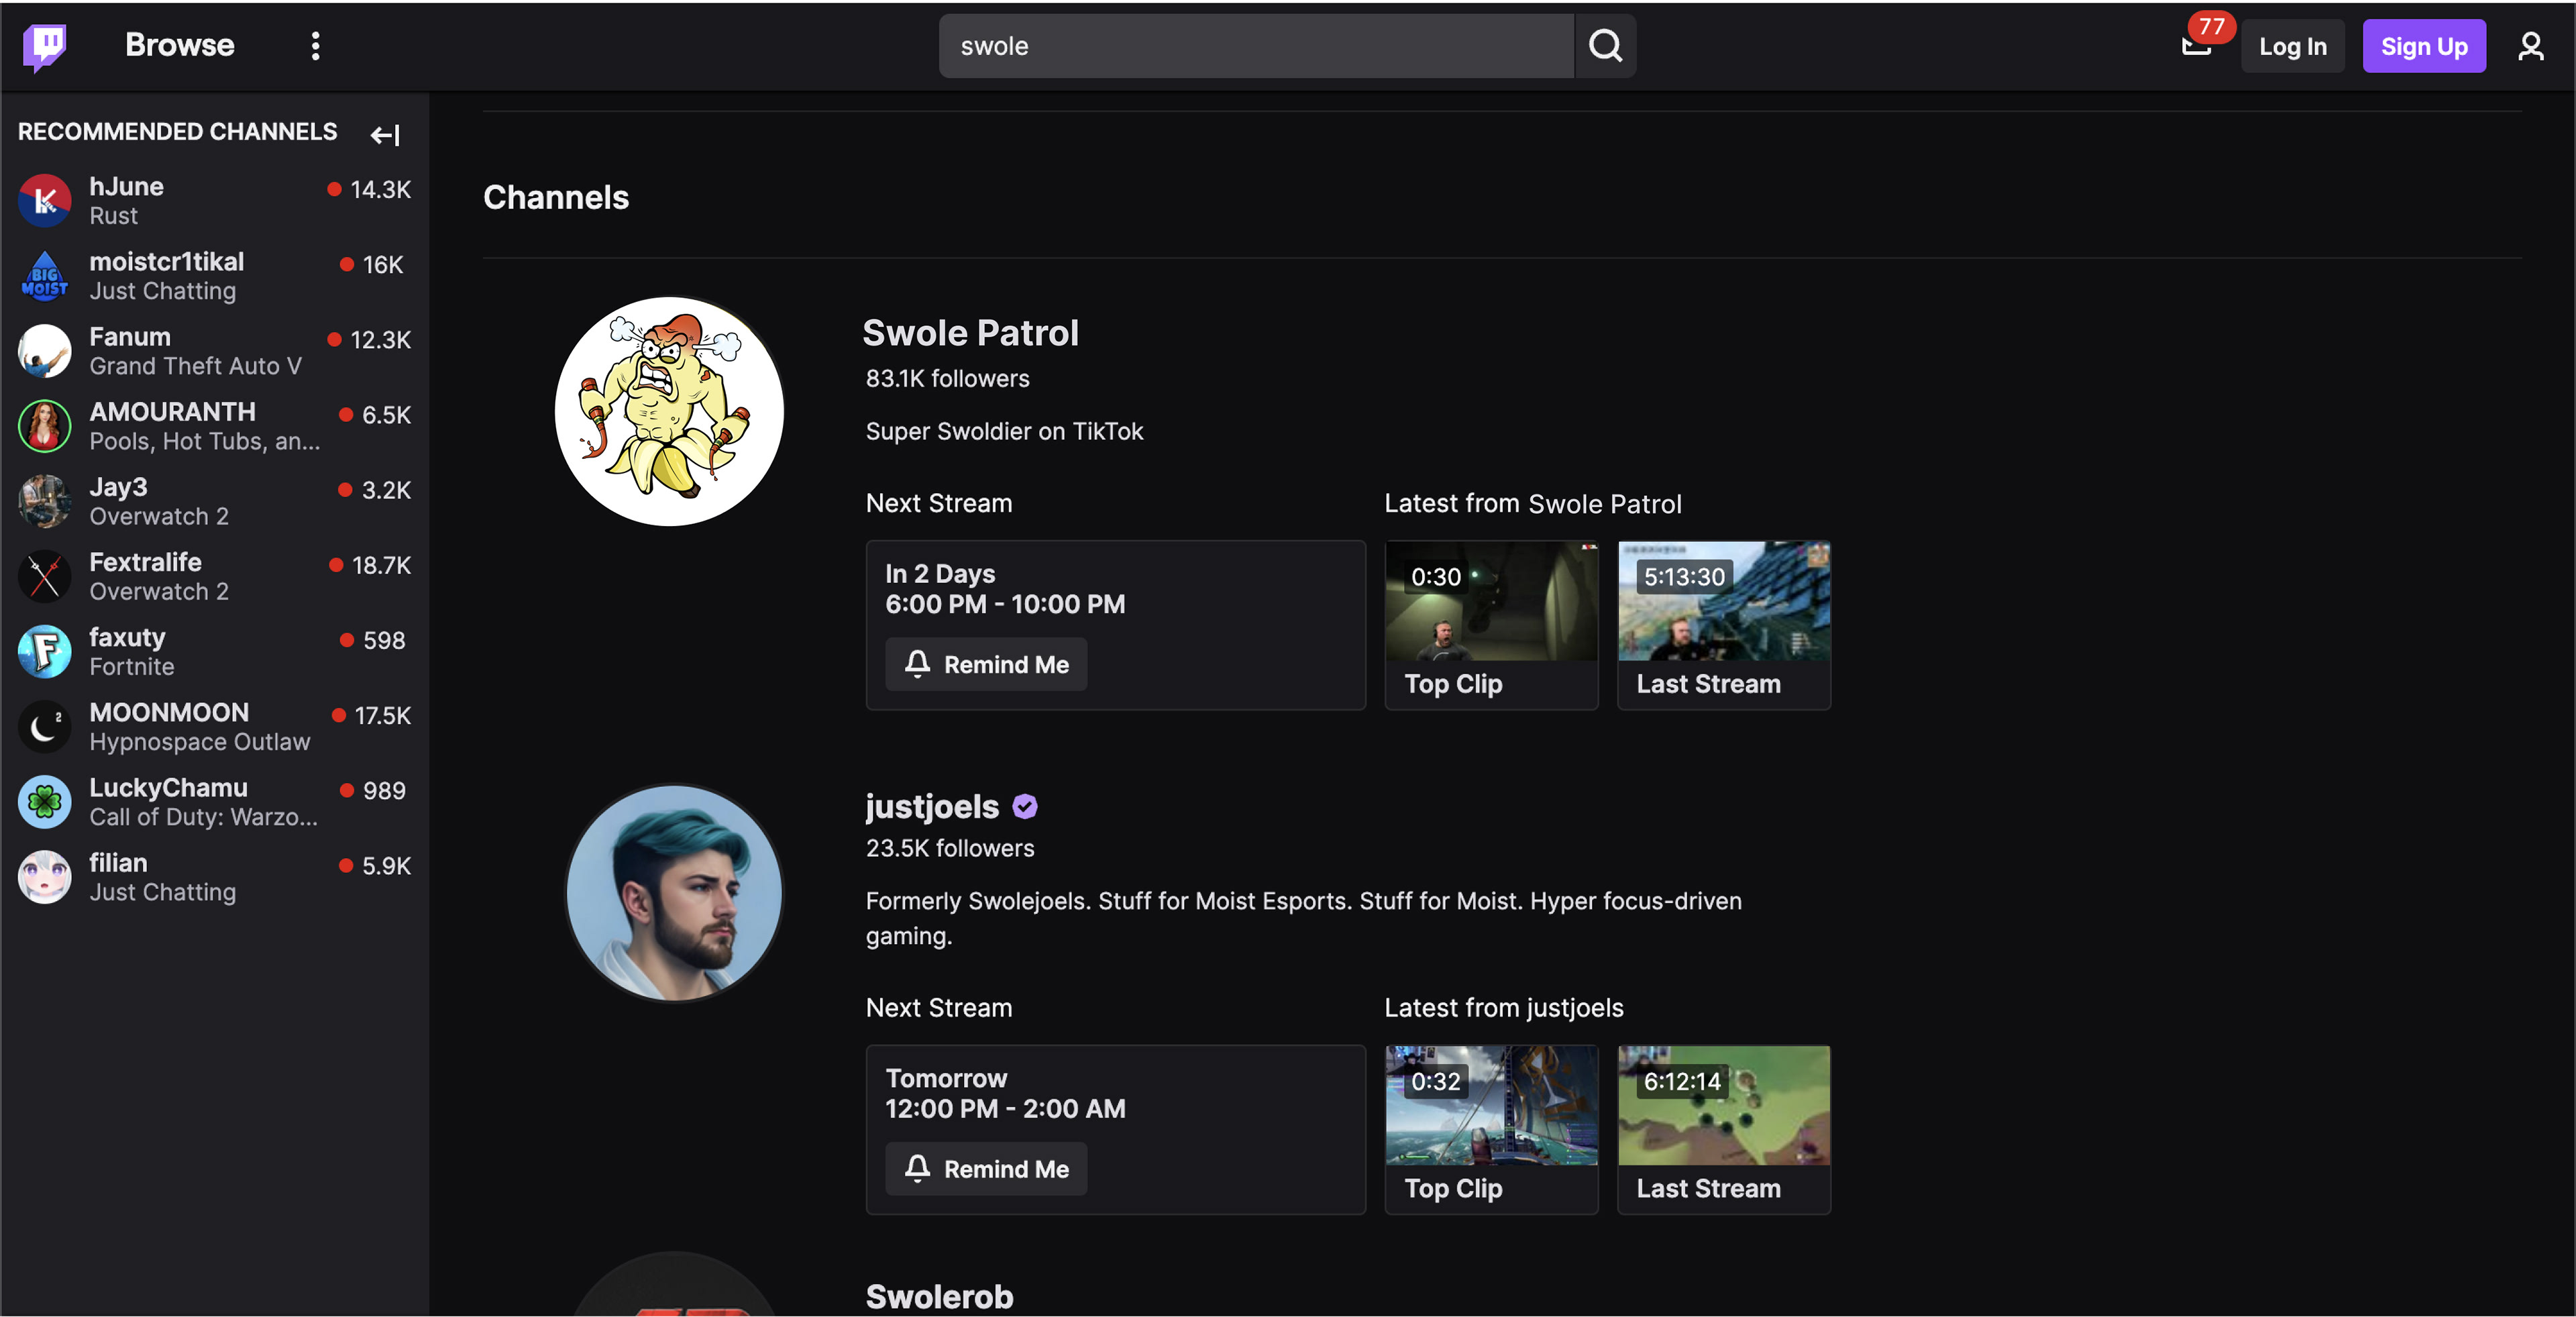Image resolution: width=2576 pixels, height=1317 pixels.
Task: Click the Channels section heading
Action: coord(556,197)
